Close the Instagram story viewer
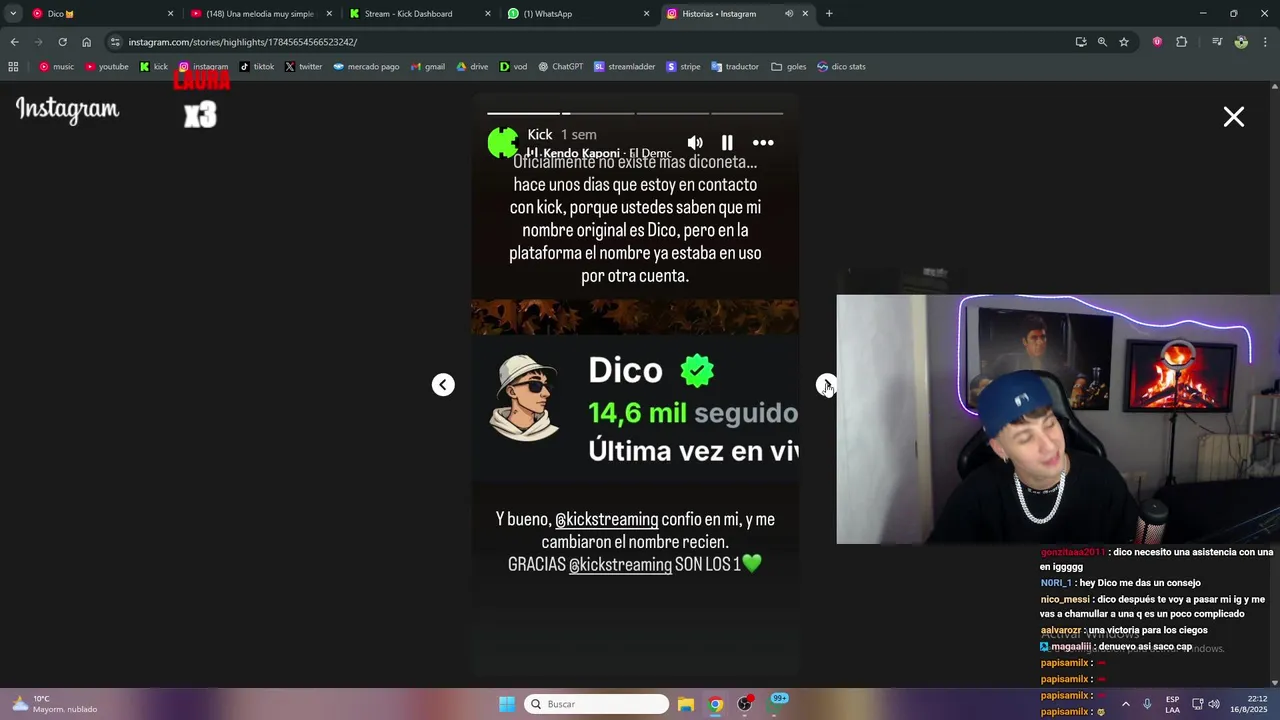This screenshot has width=1280, height=720. 1234,117
